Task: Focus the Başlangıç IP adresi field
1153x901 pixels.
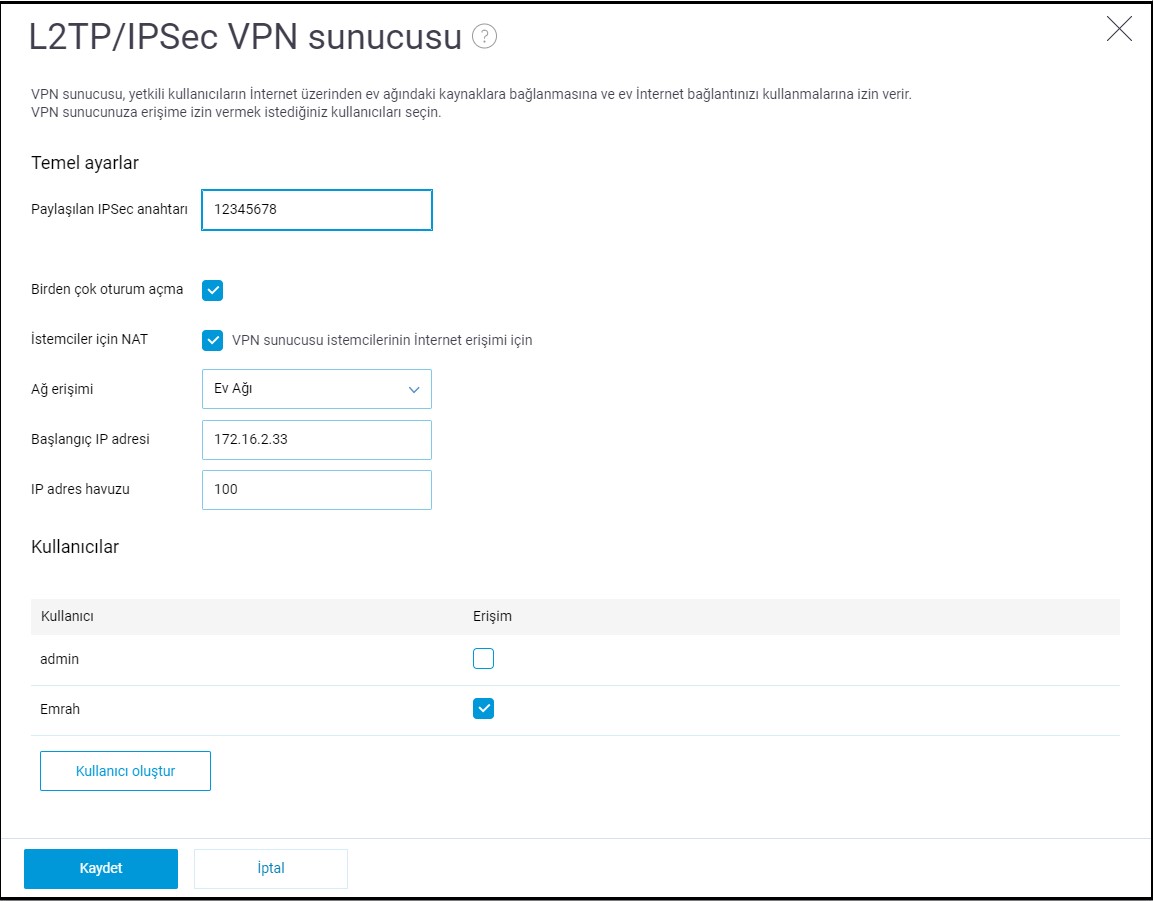Action: tap(316, 440)
